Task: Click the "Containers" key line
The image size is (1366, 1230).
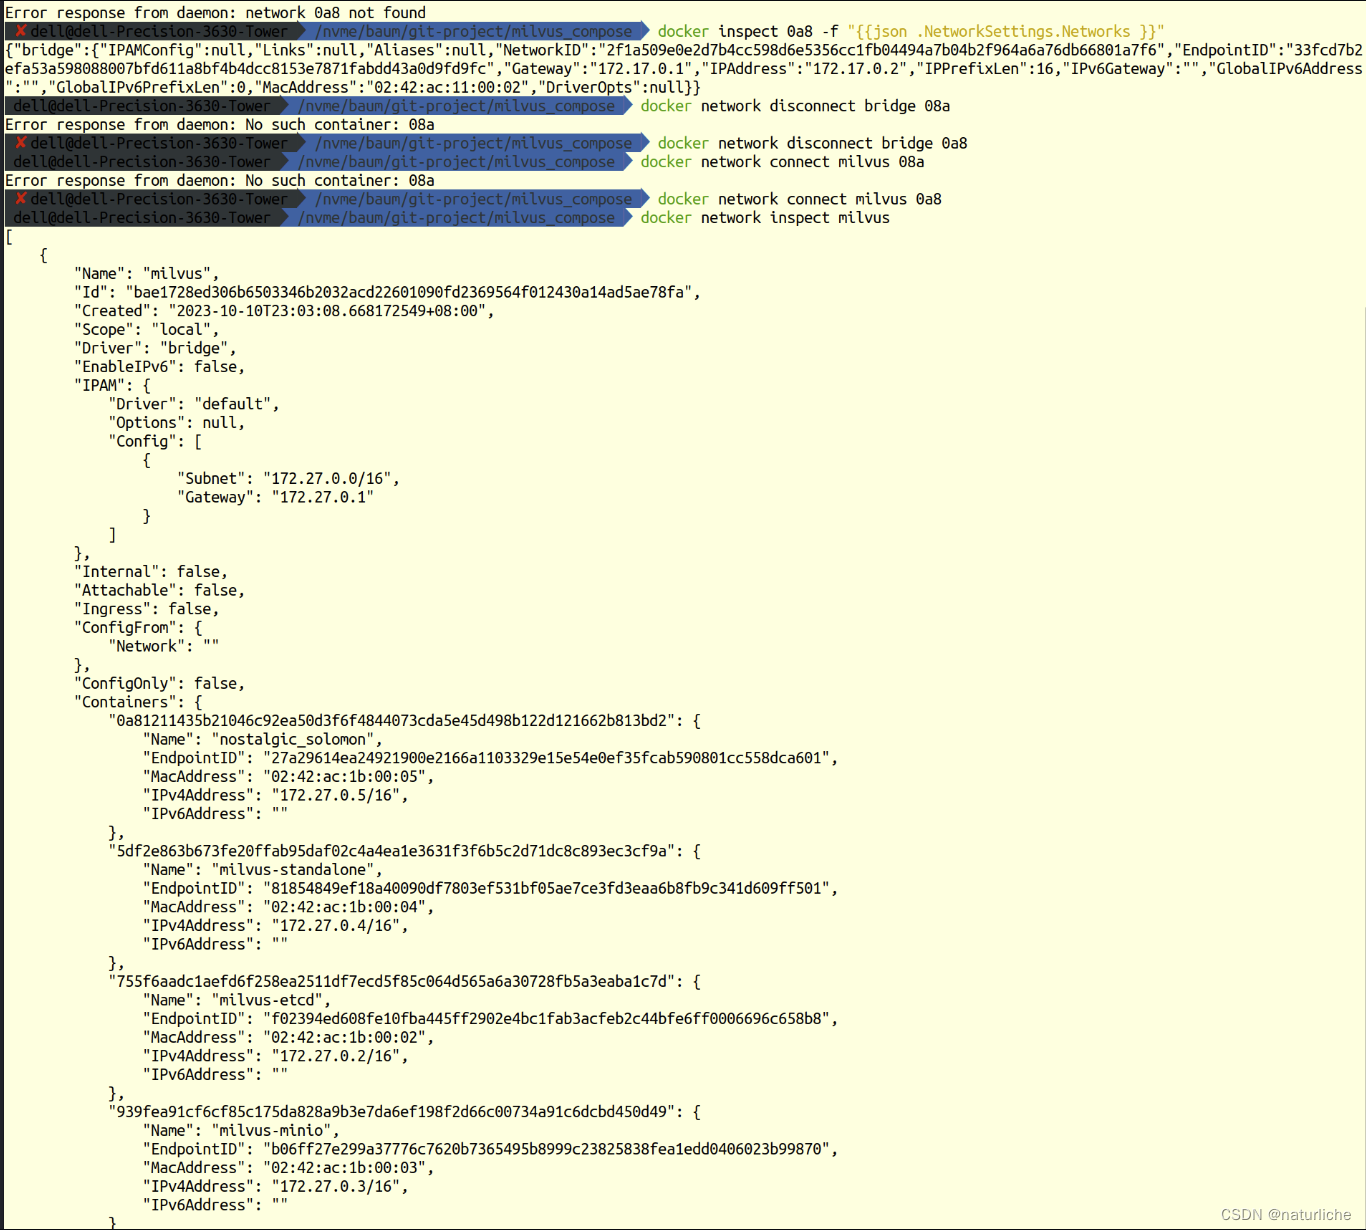Action: coord(138,702)
